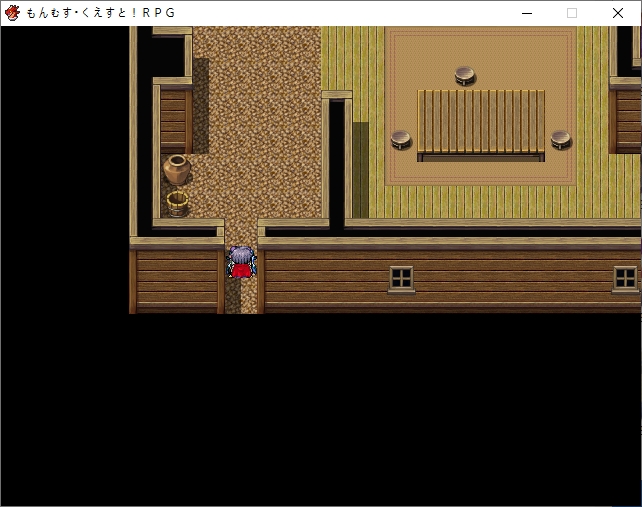Close the もんむす・くえすと！RPG window
The width and height of the screenshot is (642, 507).
[x=618, y=13]
